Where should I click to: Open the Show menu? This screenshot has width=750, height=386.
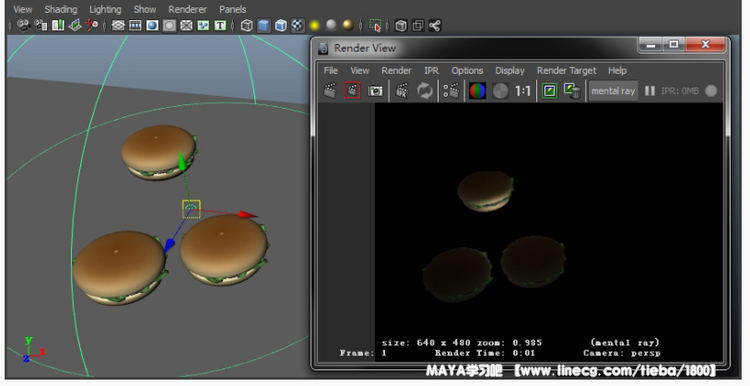[145, 9]
